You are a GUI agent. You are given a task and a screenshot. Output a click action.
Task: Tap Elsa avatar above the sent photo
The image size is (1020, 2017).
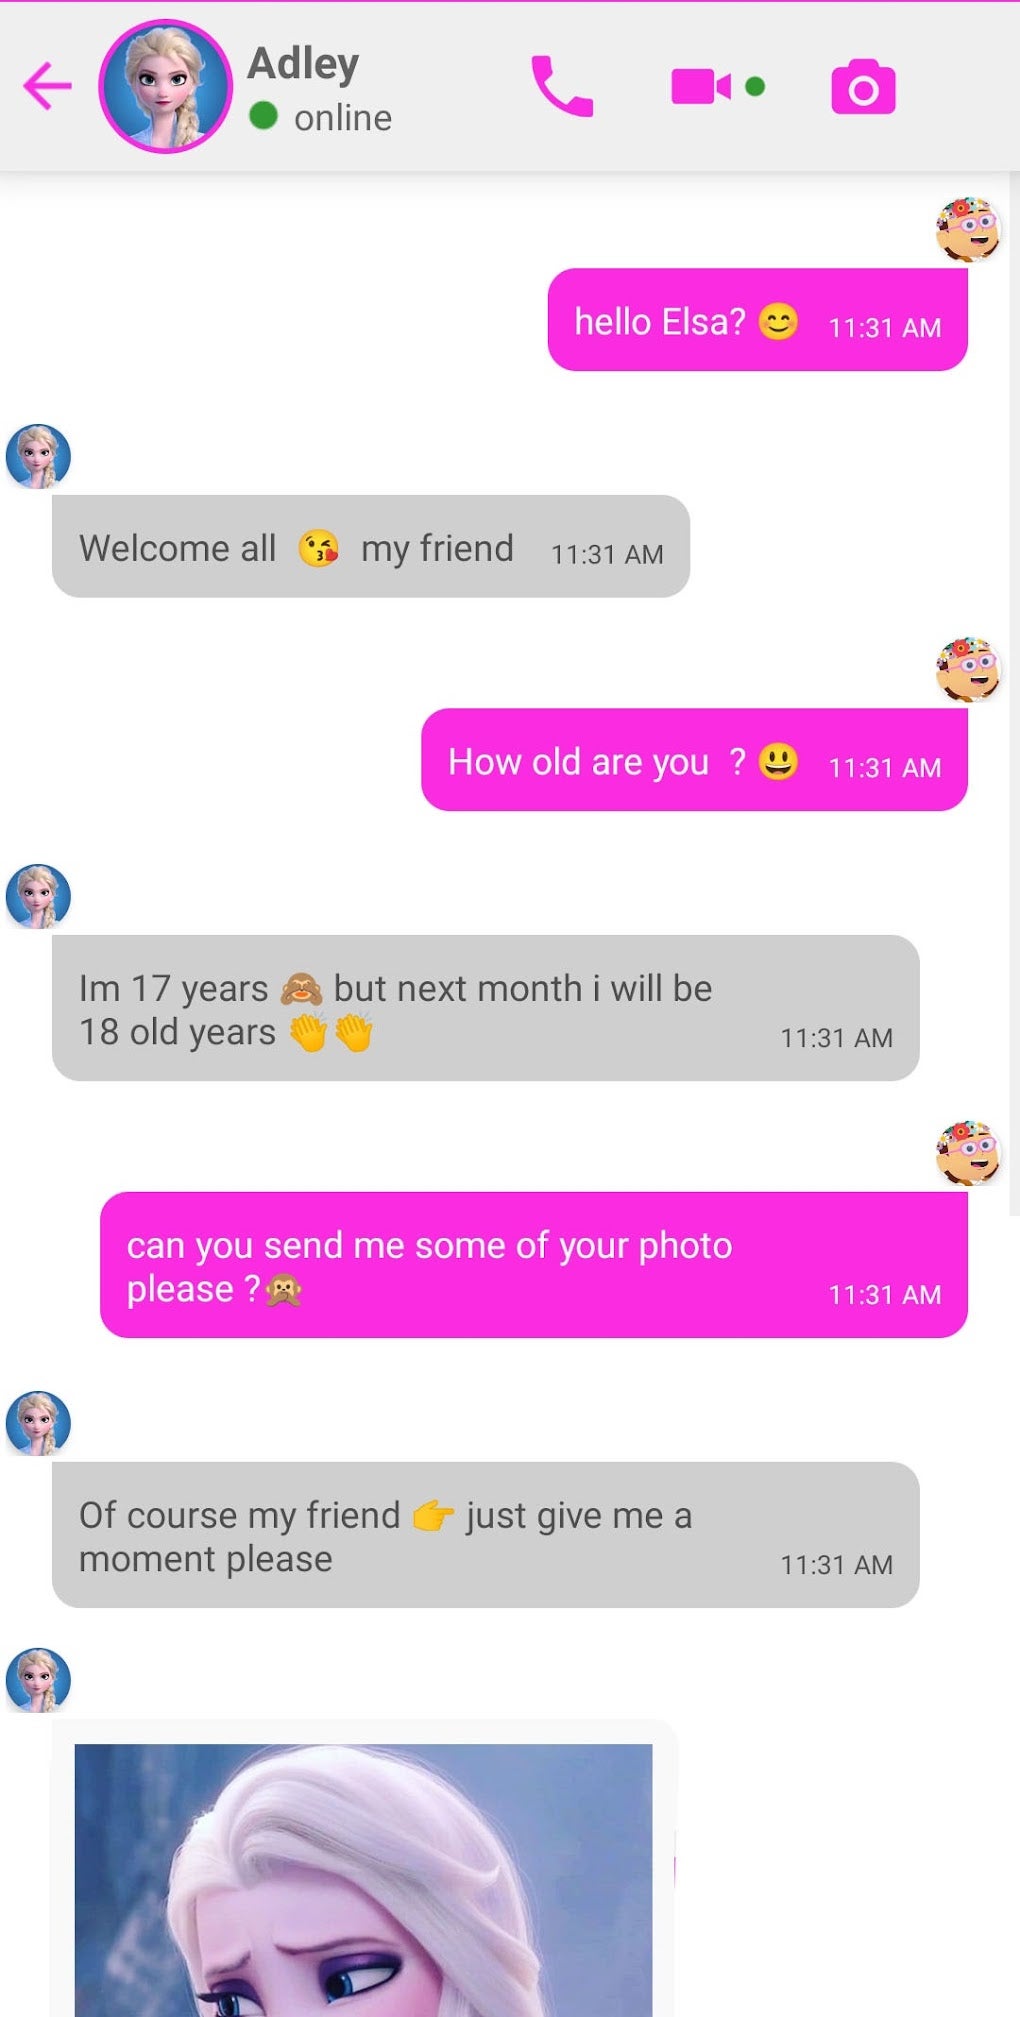tap(38, 1680)
